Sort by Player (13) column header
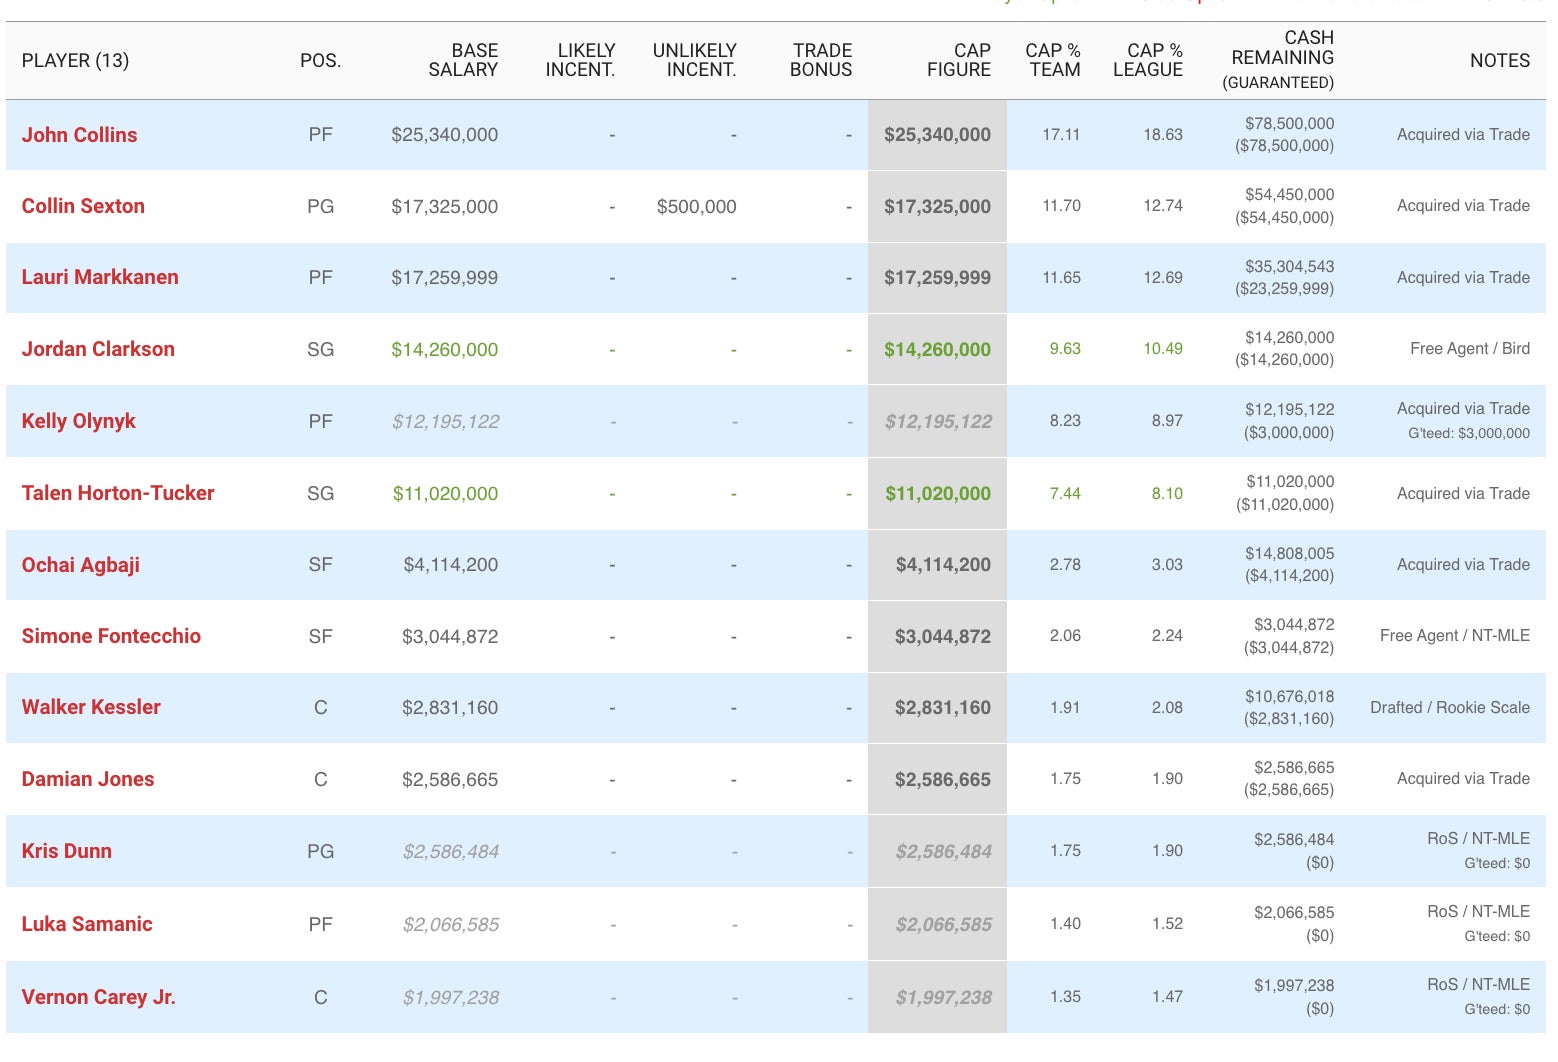This screenshot has width=1558, height=1062. [75, 60]
